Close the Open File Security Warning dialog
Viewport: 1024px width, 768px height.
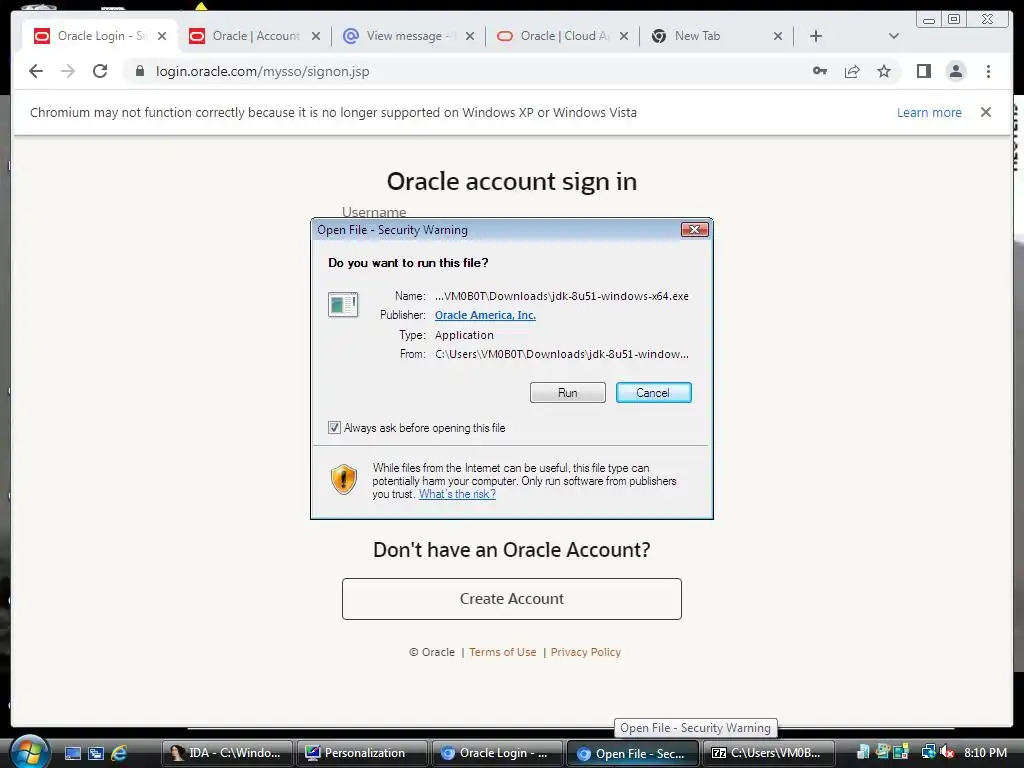coord(694,229)
